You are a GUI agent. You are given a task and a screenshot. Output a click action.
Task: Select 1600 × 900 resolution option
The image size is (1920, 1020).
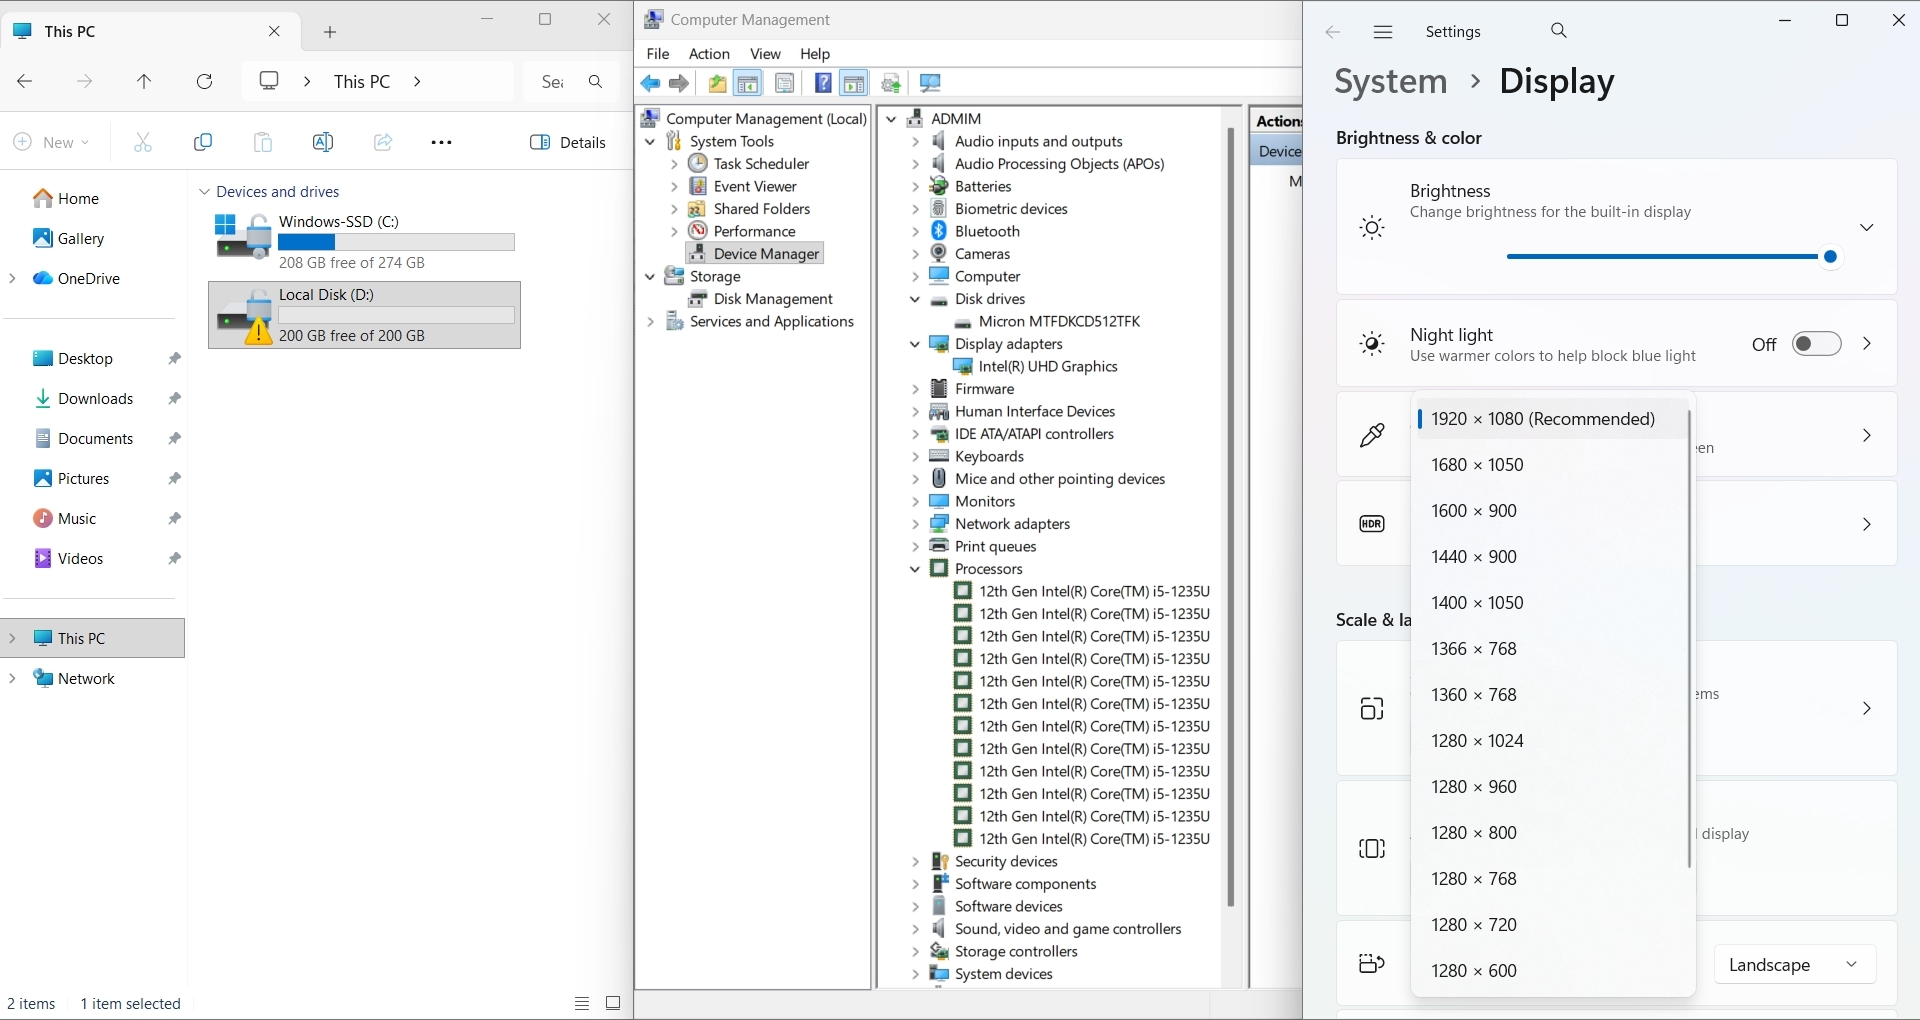pyautogui.click(x=1474, y=511)
